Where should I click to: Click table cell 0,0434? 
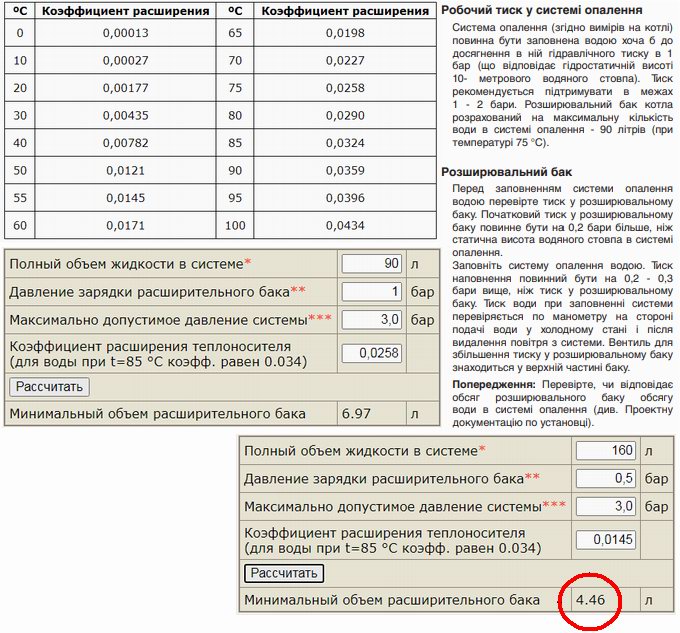345,225
